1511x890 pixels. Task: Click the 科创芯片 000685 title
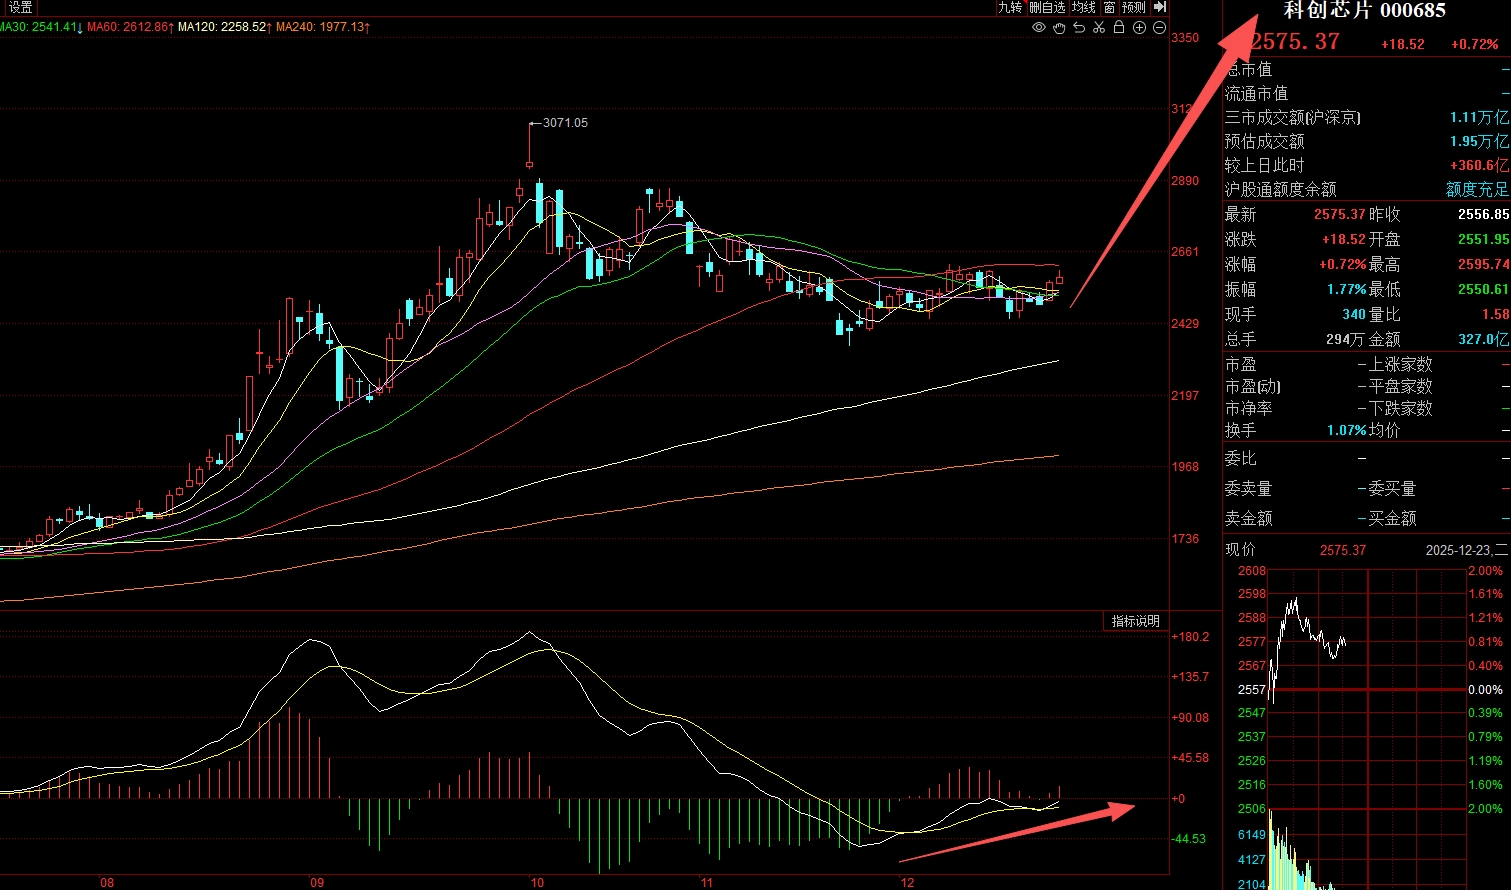(x=1365, y=11)
